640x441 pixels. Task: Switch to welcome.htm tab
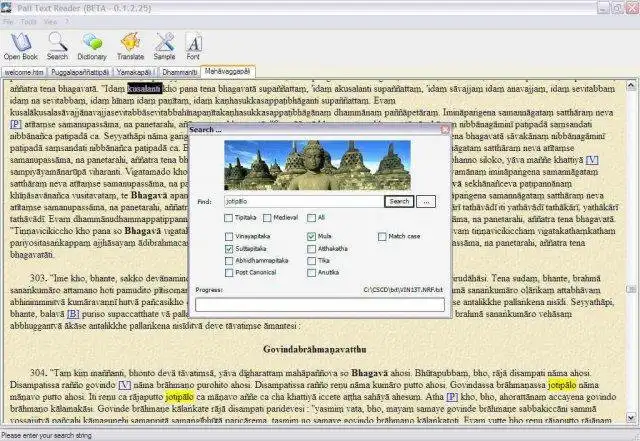[x=24, y=72]
